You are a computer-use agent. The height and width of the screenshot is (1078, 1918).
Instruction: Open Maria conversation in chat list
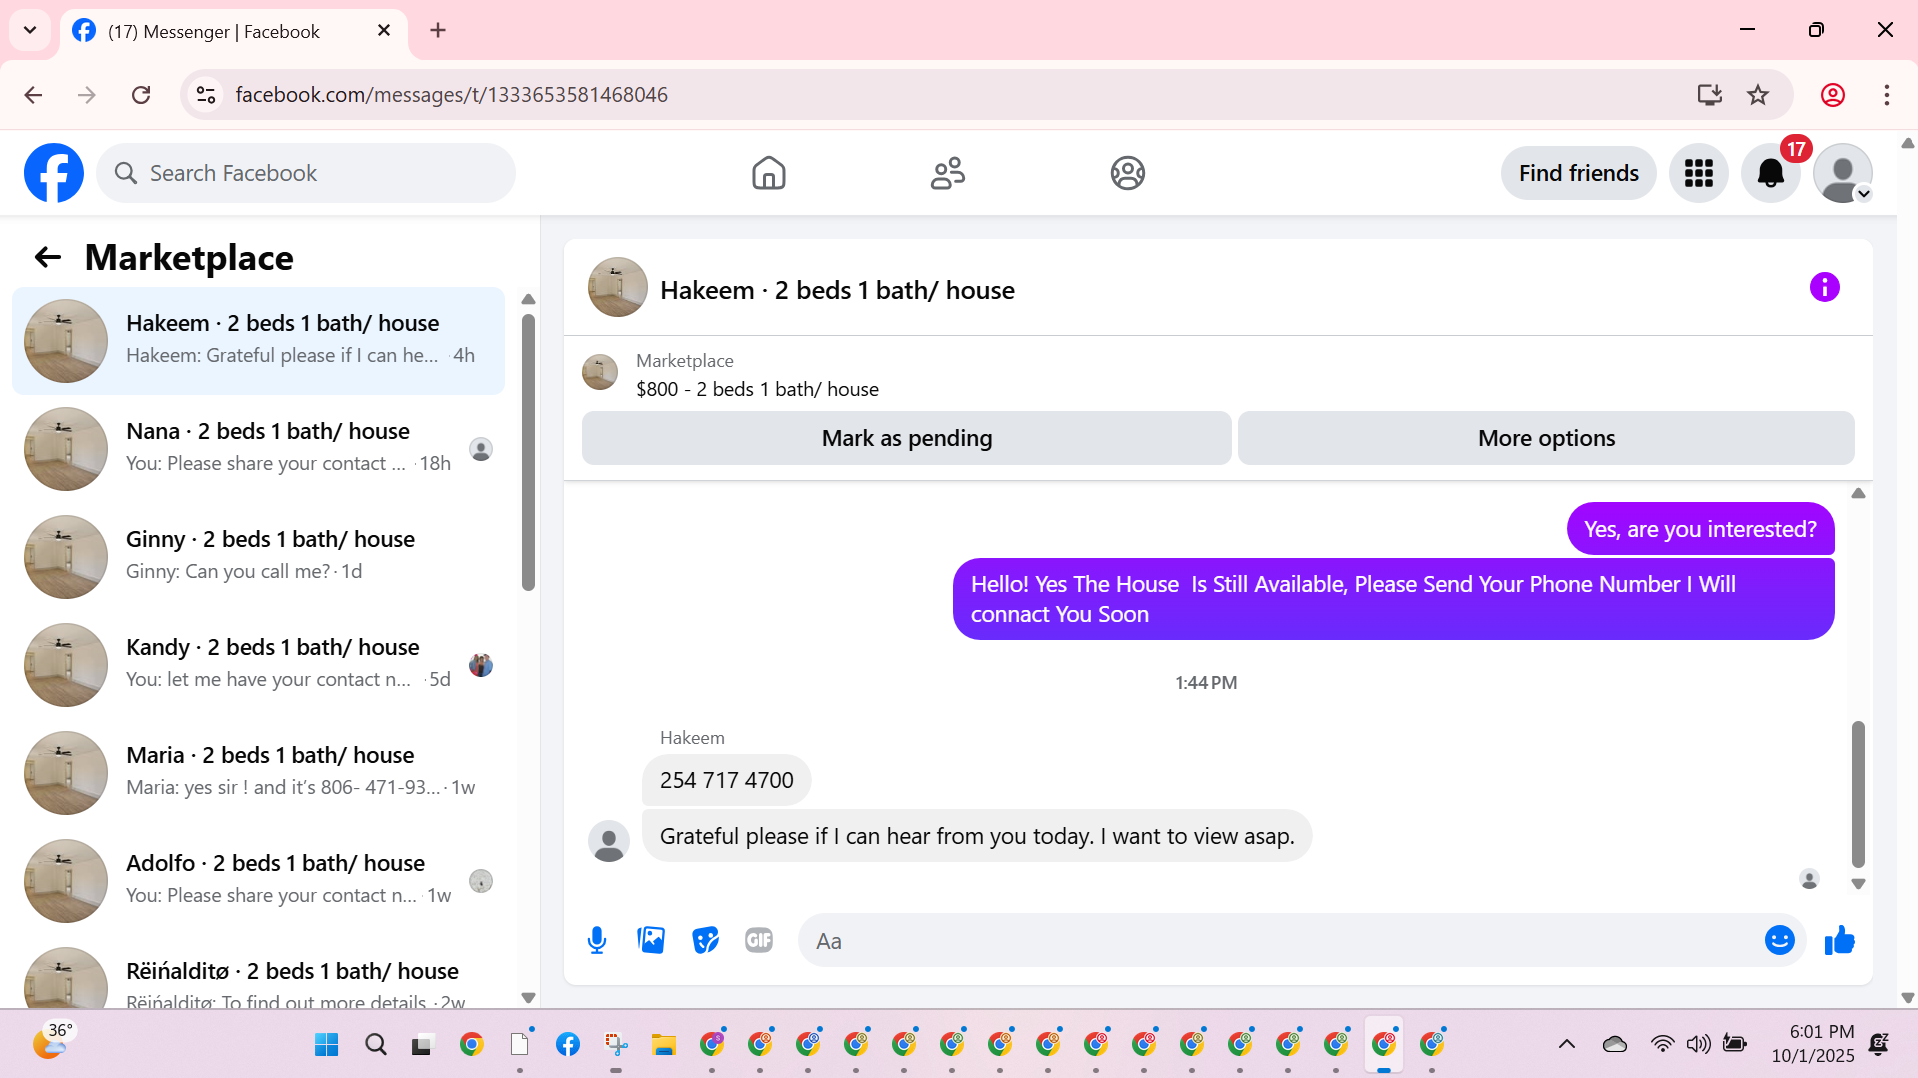258,773
